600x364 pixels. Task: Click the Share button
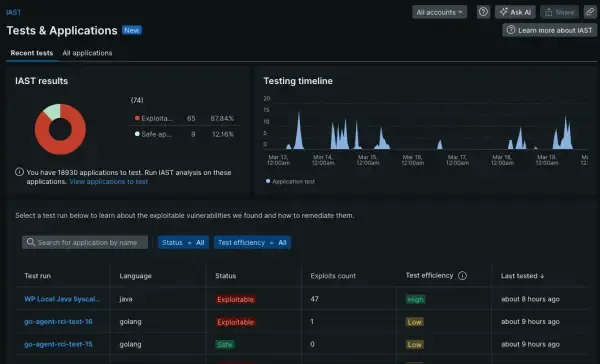(x=559, y=12)
